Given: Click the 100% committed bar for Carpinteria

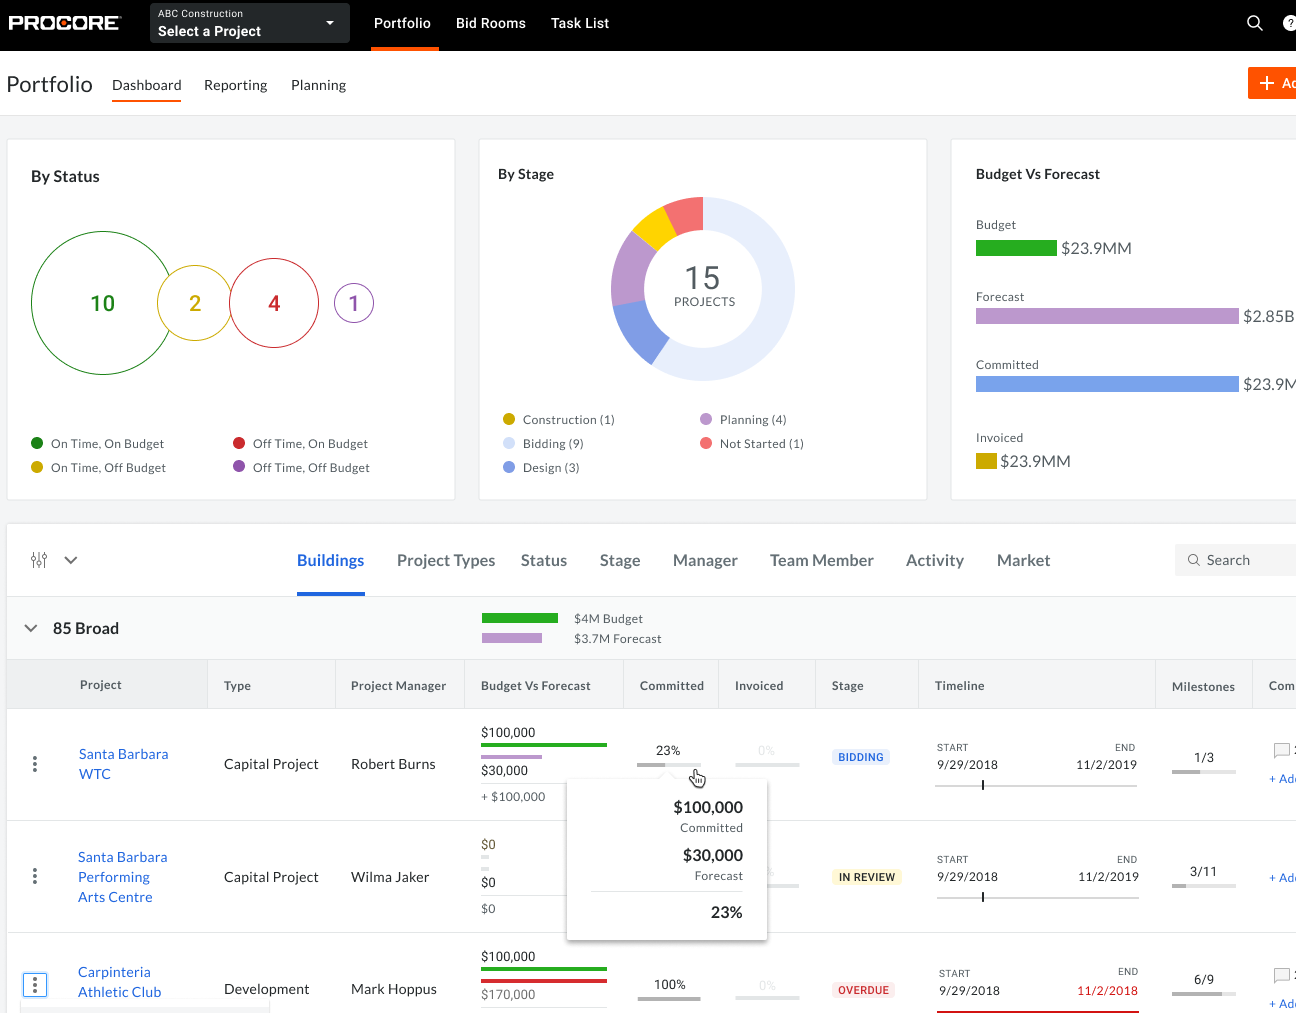Looking at the screenshot, I should pyautogui.click(x=668, y=999).
